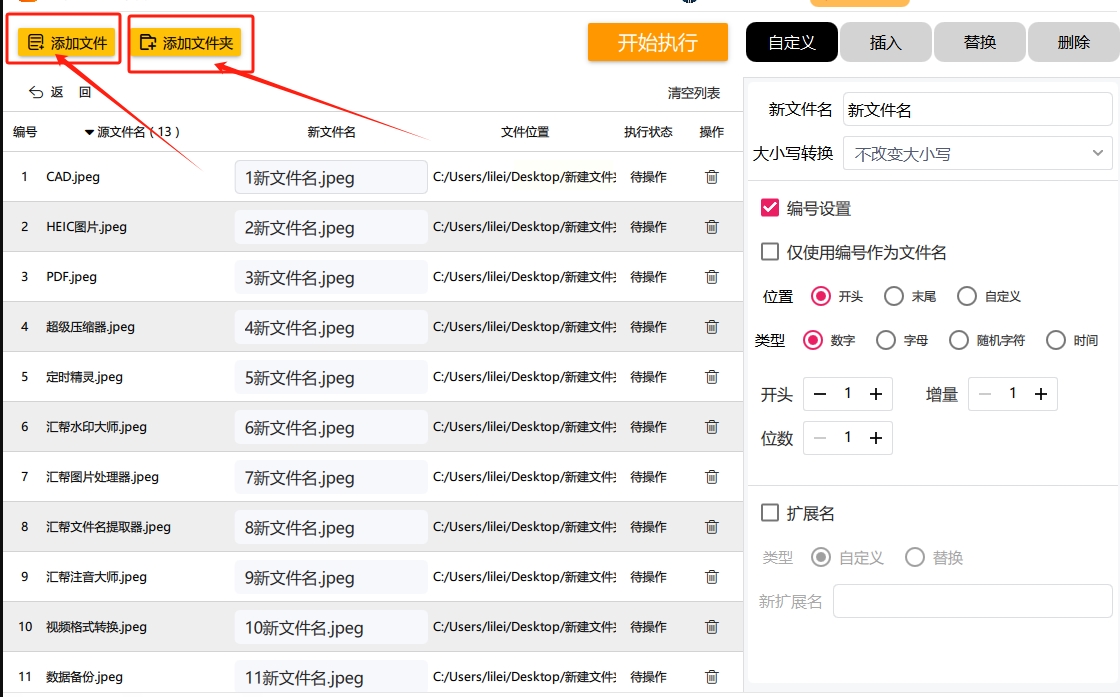Open the 插入 tab
Screen dimensions: 1120x697
(x=886, y=42)
